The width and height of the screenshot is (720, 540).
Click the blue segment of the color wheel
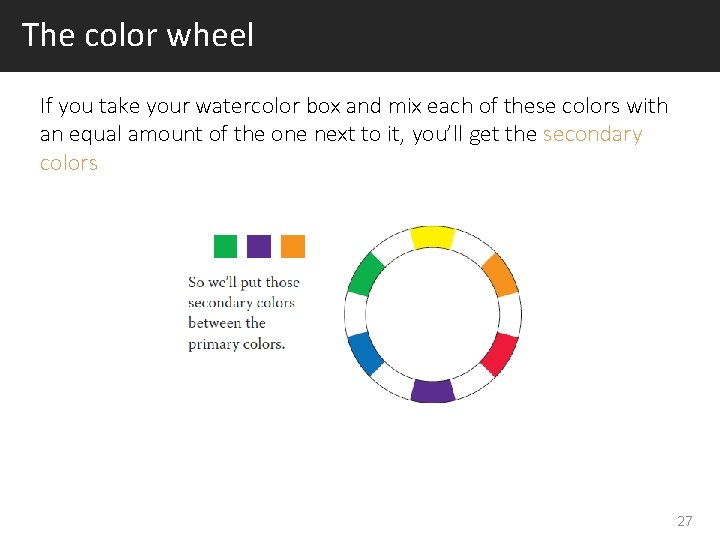tap(365, 353)
